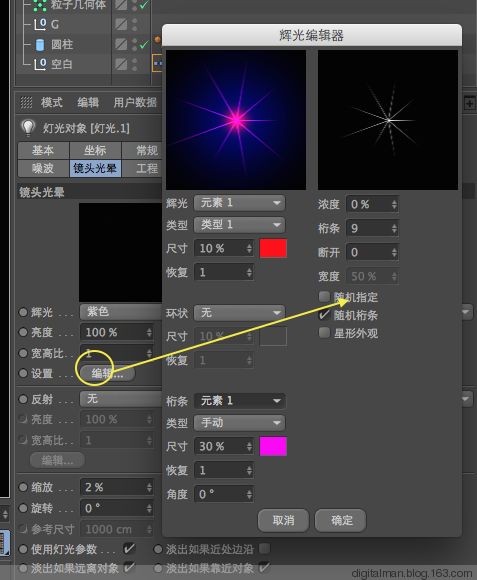The width and height of the screenshot is (477, 580).
Task: Click the white streak preview thumbnail
Action: click(x=388, y=120)
